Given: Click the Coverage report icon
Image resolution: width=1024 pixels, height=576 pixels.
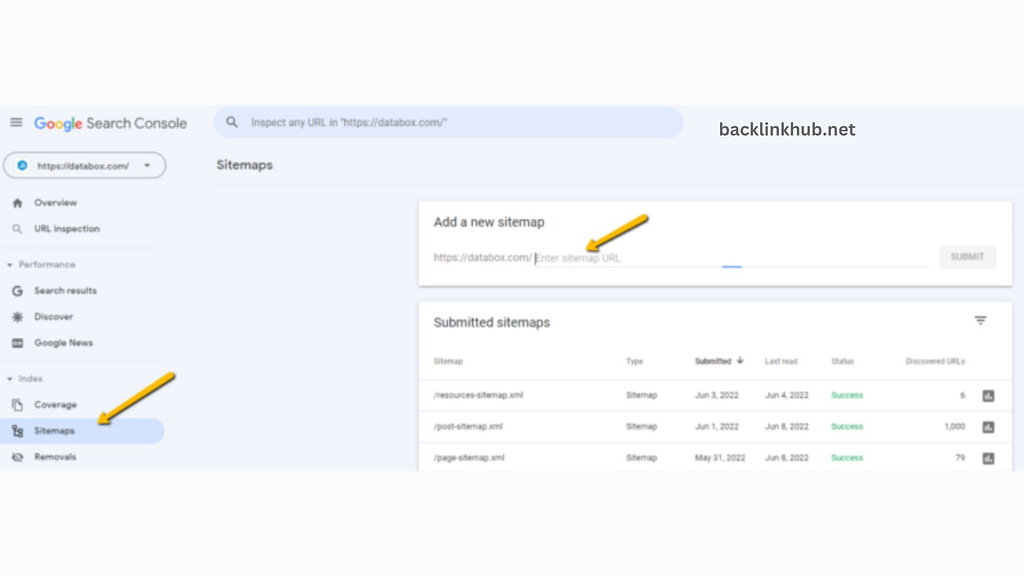Looking at the screenshot, I should (x=18, y=404).
